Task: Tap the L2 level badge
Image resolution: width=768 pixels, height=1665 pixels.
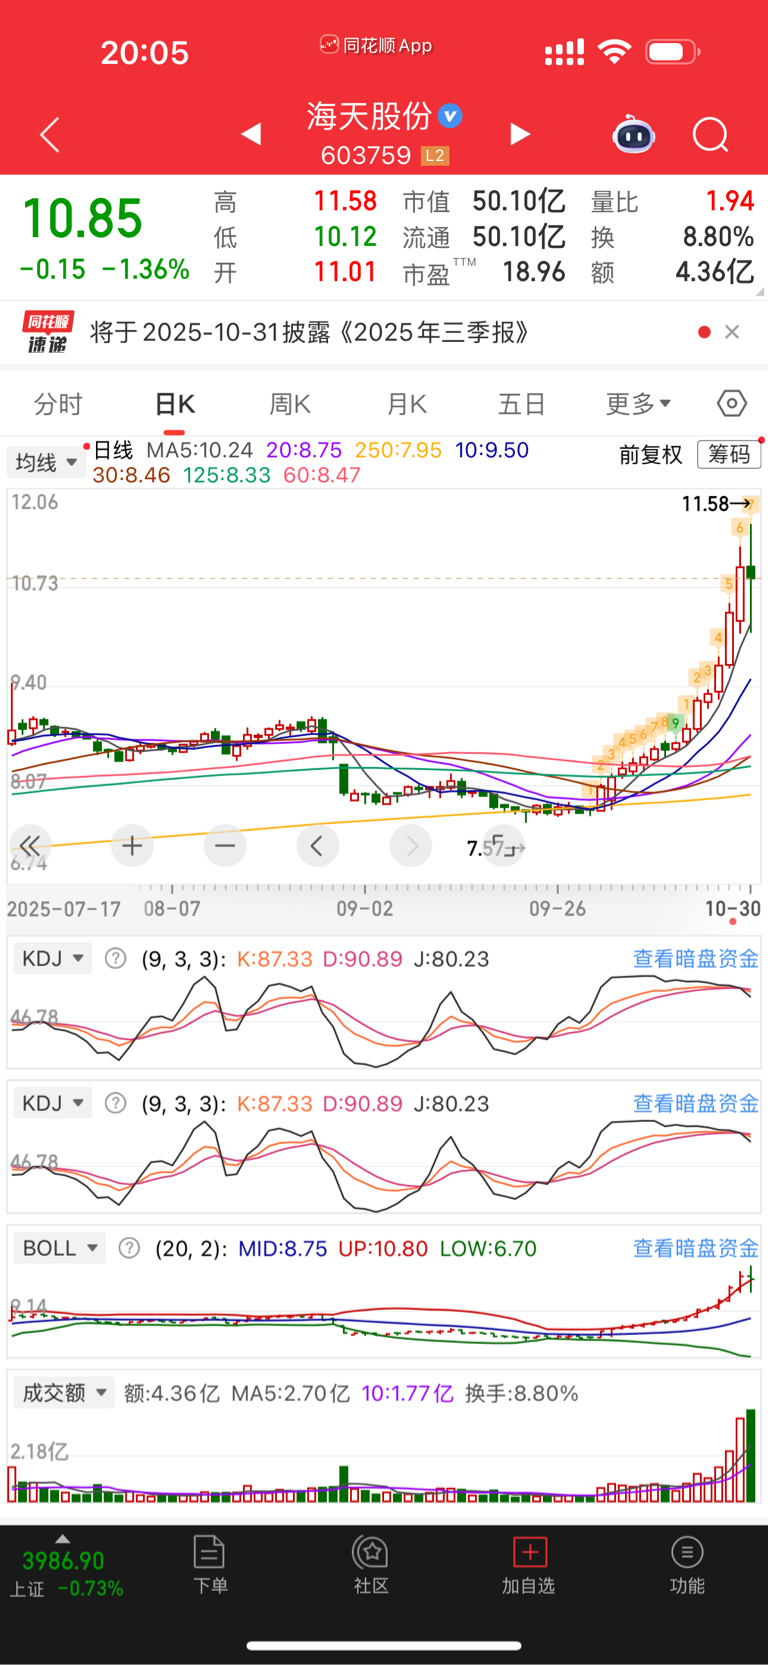Action: point(435,155)
